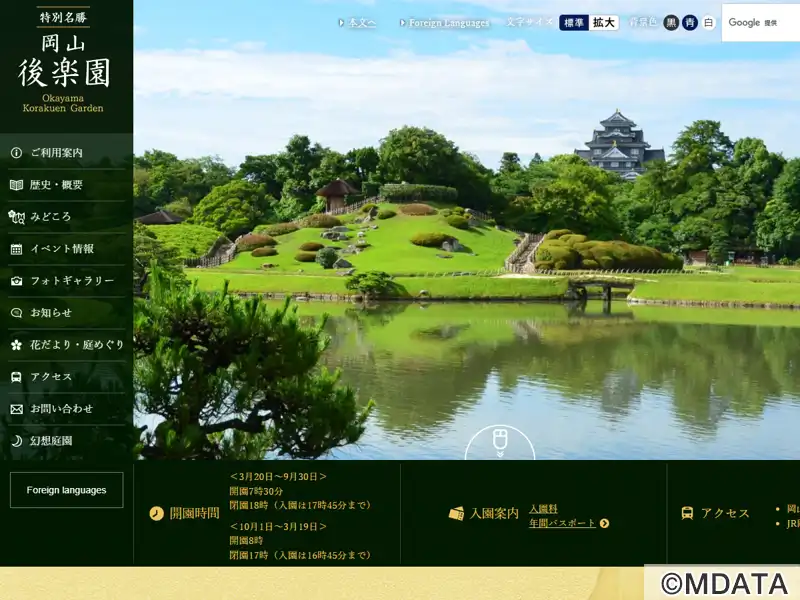800x600 pixels.
Task: Open the camera icon for フォトギャラリー
Action: coord(16,281)
